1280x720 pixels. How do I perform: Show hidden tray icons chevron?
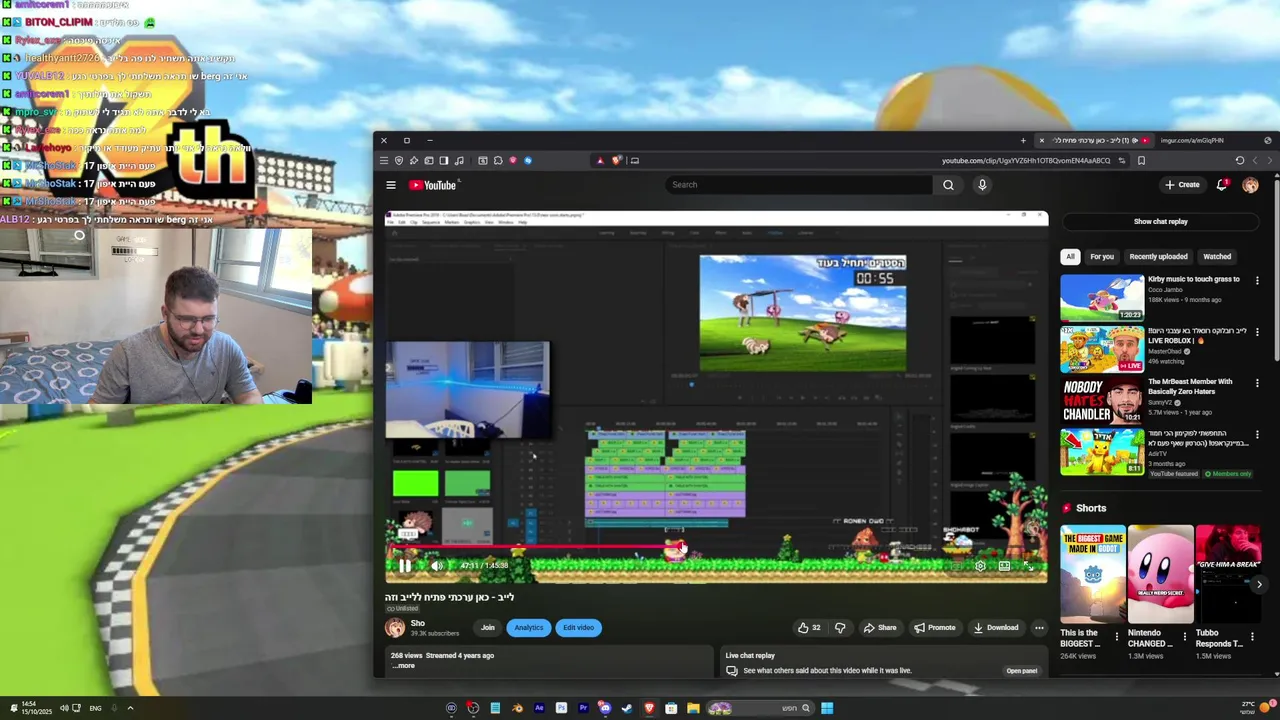130,708
